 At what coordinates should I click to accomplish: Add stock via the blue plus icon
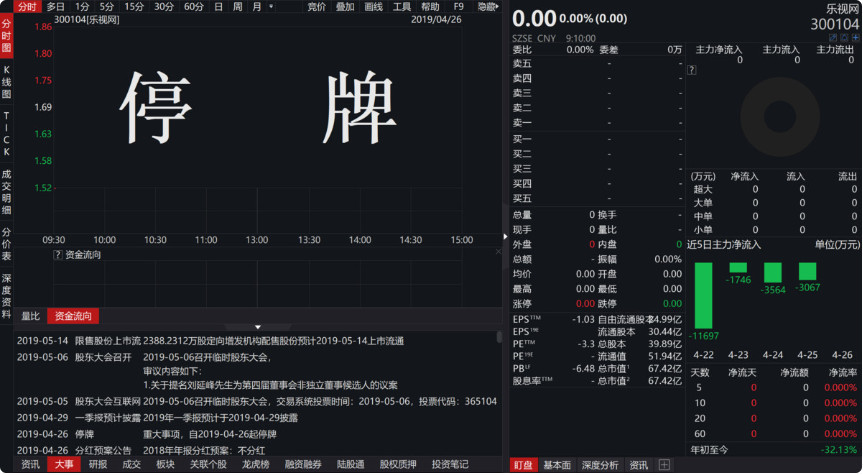pyautogui.click(x=855, y=37)
